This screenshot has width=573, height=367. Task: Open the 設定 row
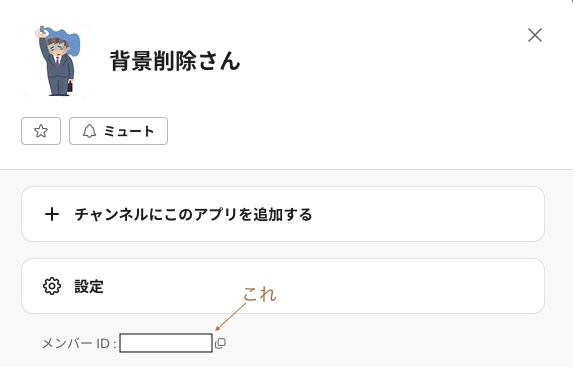click(283, 286)
